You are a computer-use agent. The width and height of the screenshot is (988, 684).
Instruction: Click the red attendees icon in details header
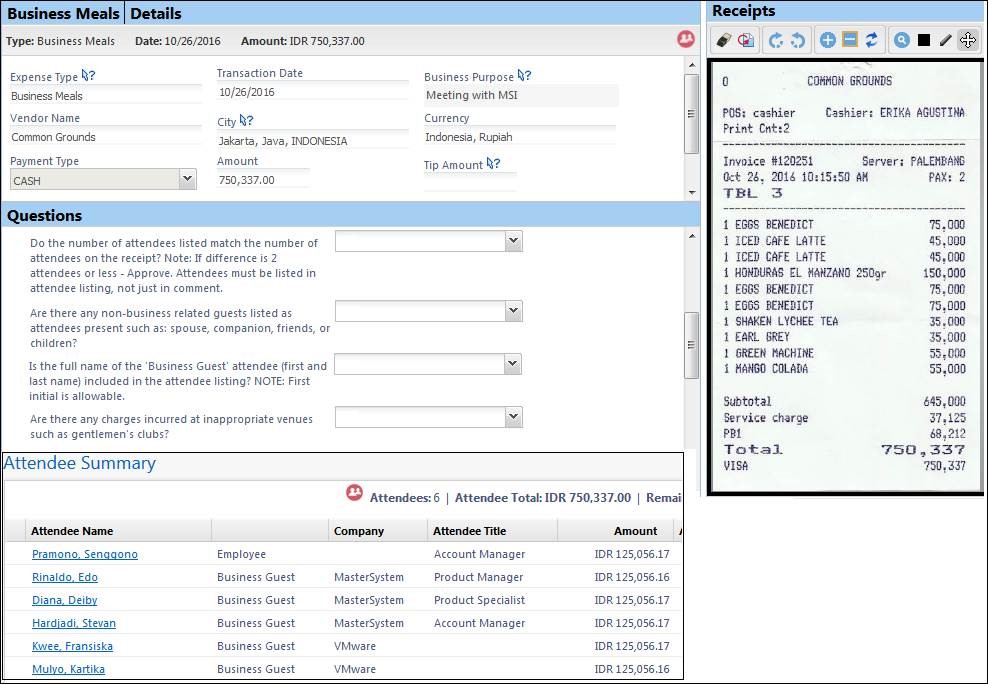[x=685, y=40]
